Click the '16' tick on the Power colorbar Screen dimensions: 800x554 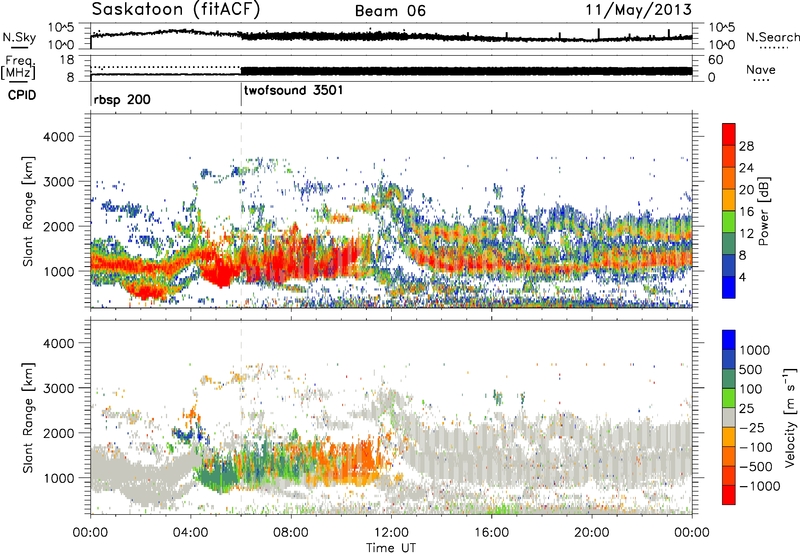pos(746,212)
